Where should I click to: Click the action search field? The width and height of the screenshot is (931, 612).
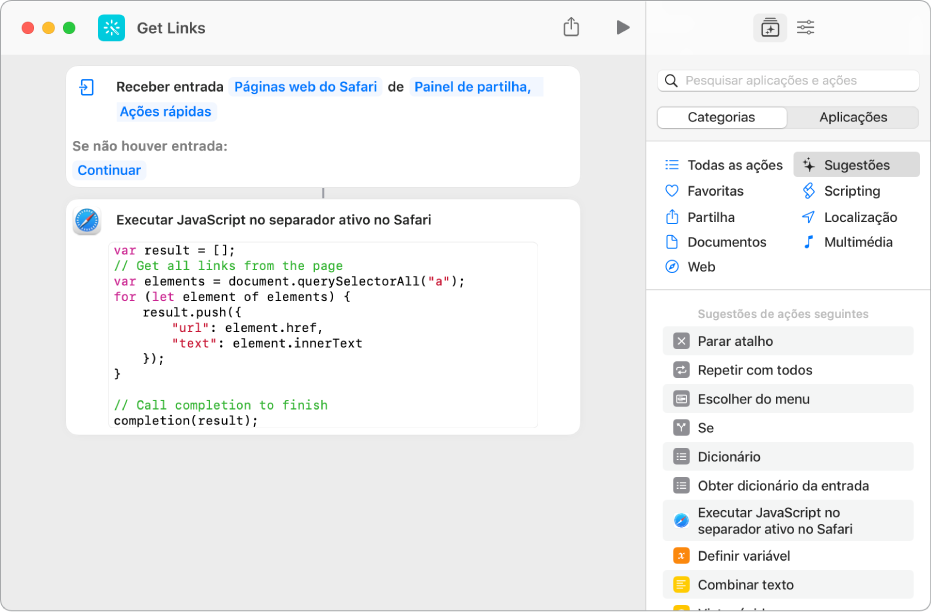[789, 80]
